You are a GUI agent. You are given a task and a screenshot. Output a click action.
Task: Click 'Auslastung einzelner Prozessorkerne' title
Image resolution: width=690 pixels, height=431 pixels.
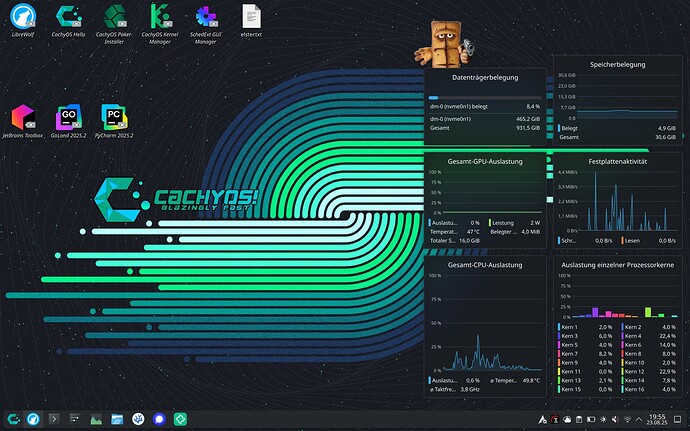pyautogui.click(x=617, y=265)
